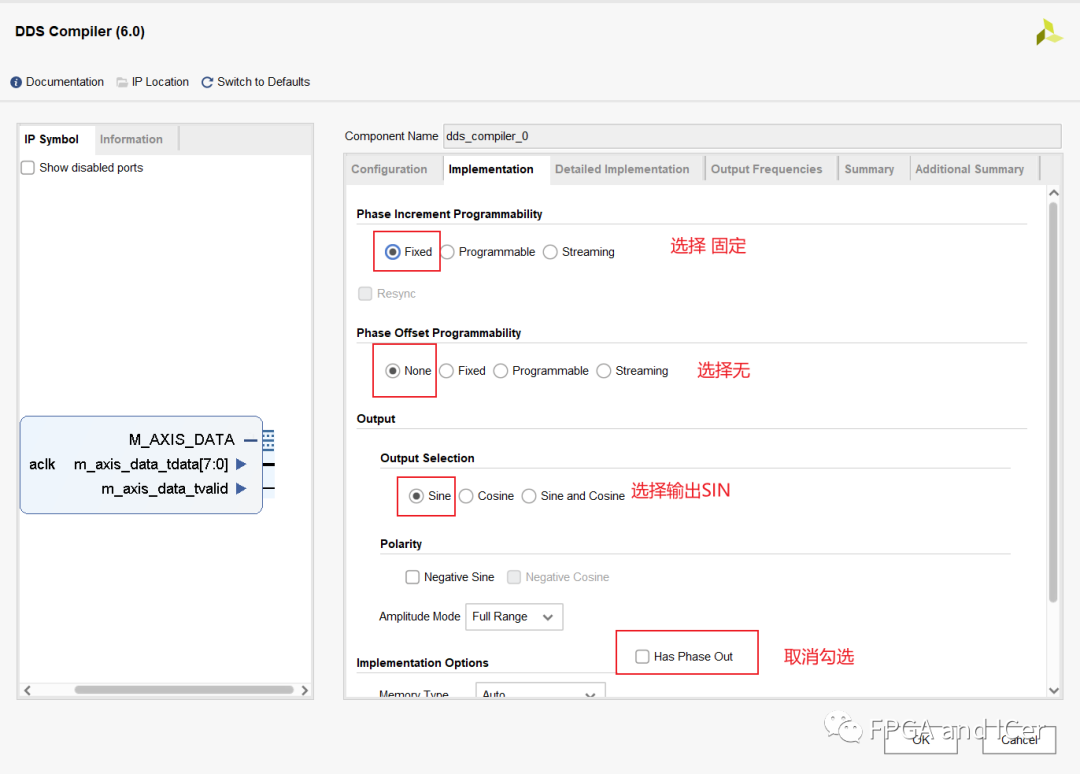Click the OK button
This screenshot has height=774, width=1080.
[x=921, y=740]
